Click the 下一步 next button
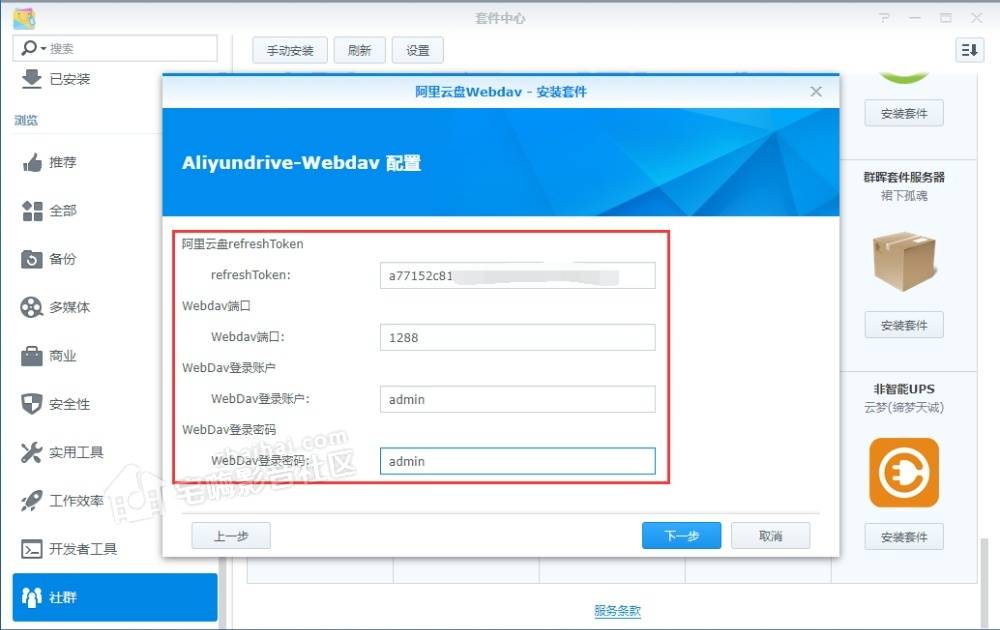Viewport: 1000px width, 630px height. pyautogui.click(x=681, y=536)
